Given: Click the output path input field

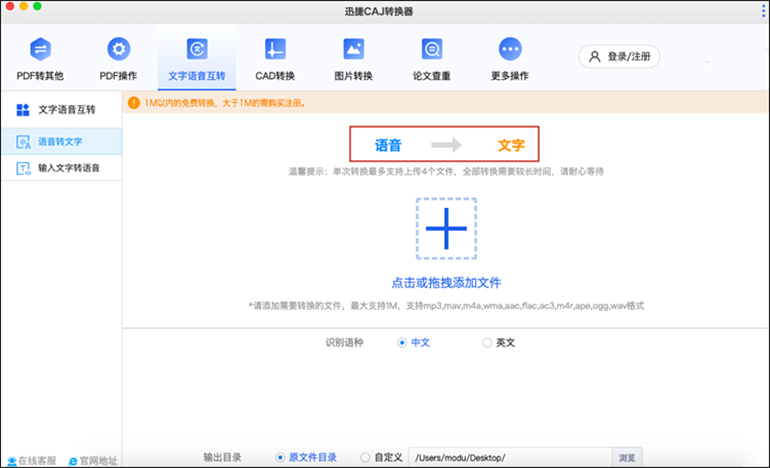Looking at the screenshot, I should pos(510,457).
